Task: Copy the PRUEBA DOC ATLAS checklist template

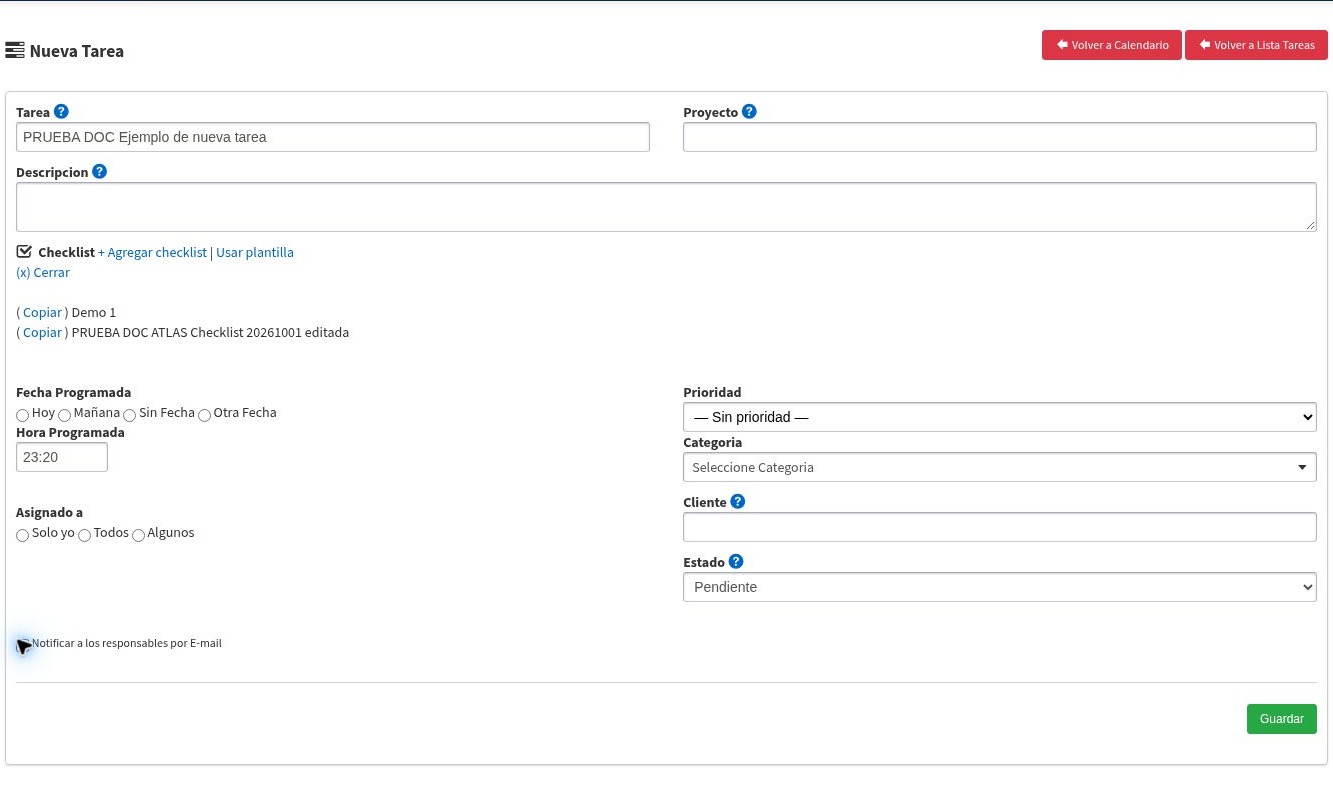Action: click(42, 332)
